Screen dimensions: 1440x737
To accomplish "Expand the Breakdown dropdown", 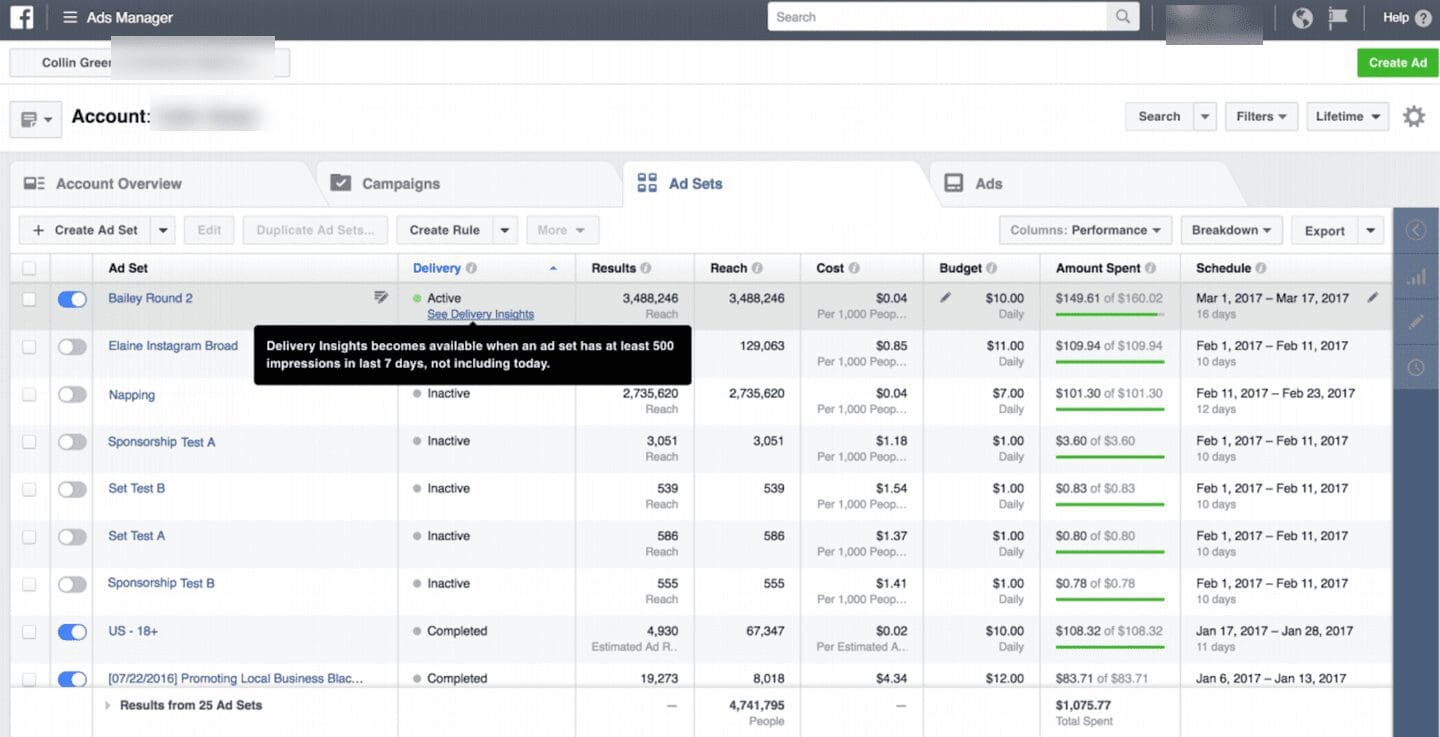I will tap(1230, 230).
